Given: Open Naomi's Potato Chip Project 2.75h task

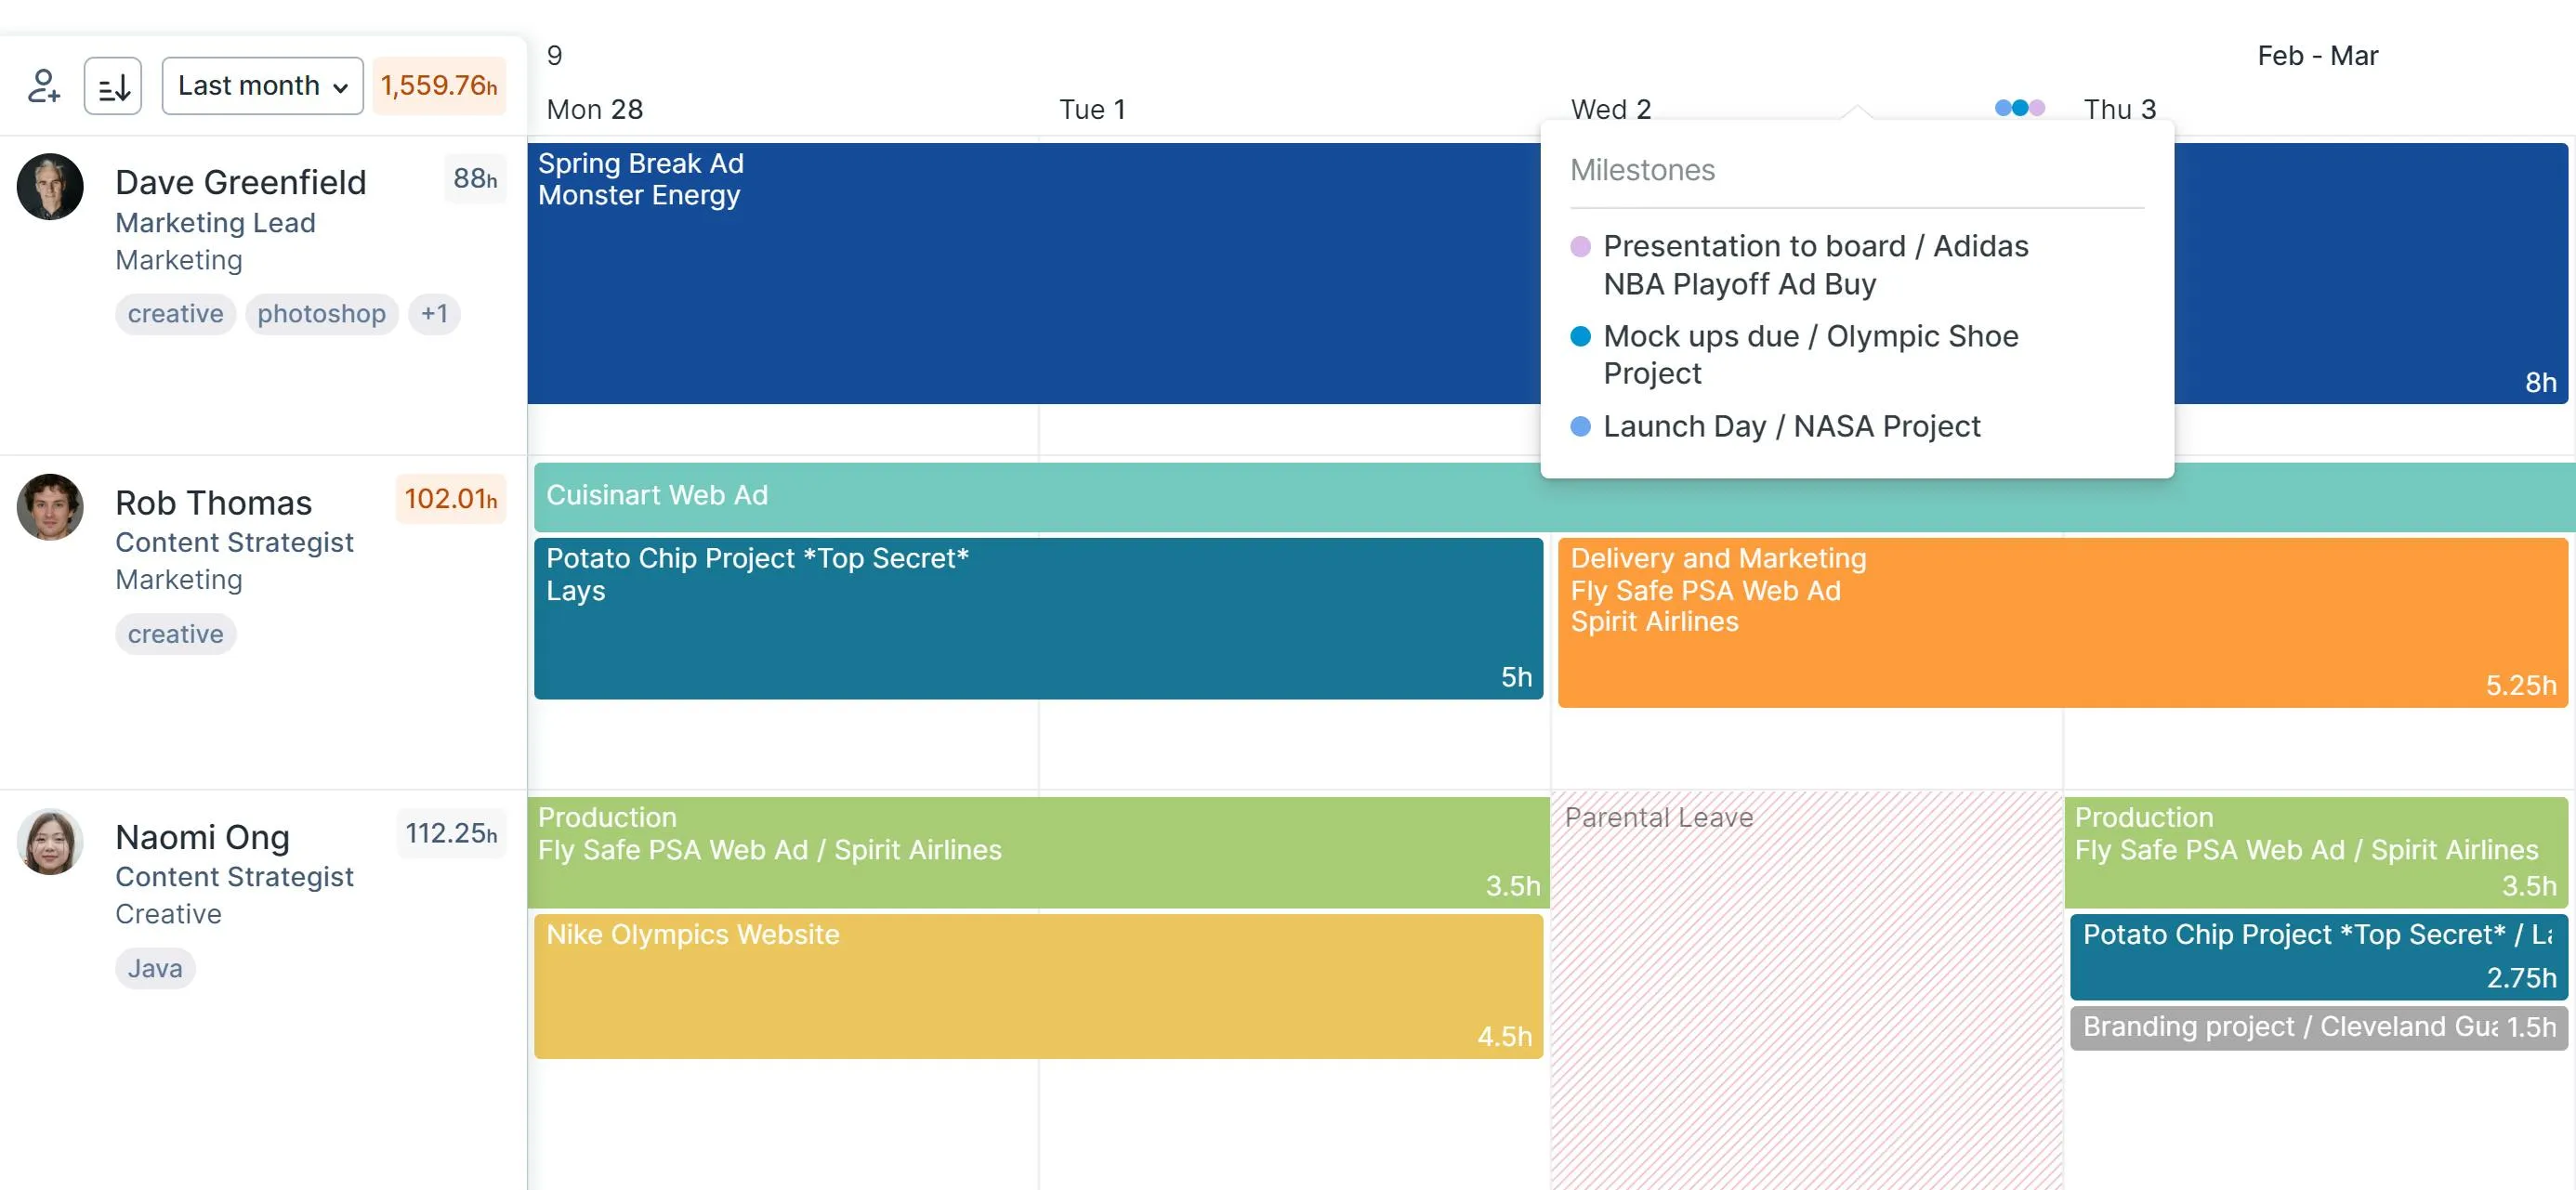Looking at the screenshot, I should 2319,957.
